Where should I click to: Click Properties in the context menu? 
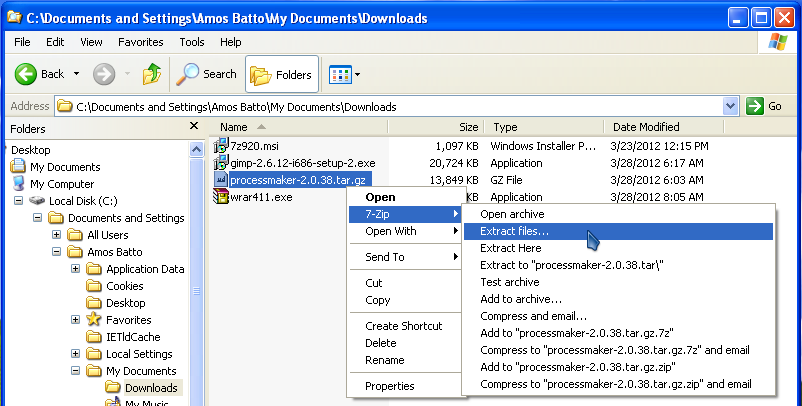[x=389, y=386]
